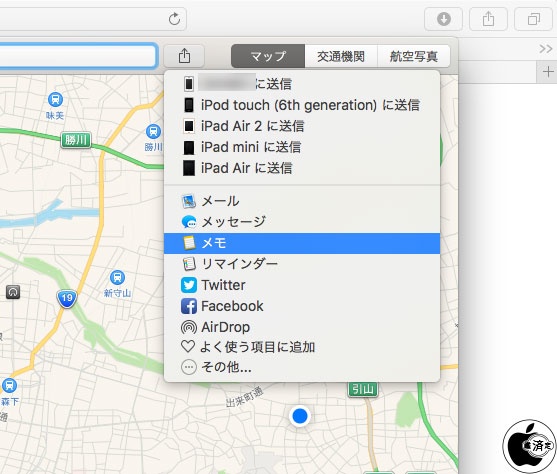Choose iPod touch (6th generation) に送信
557x474 pixels.
[x=302, y=105]
